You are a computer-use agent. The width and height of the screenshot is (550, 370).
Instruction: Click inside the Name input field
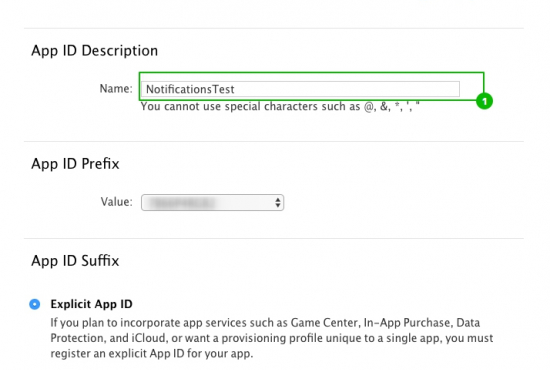click(x=300, y=89)
